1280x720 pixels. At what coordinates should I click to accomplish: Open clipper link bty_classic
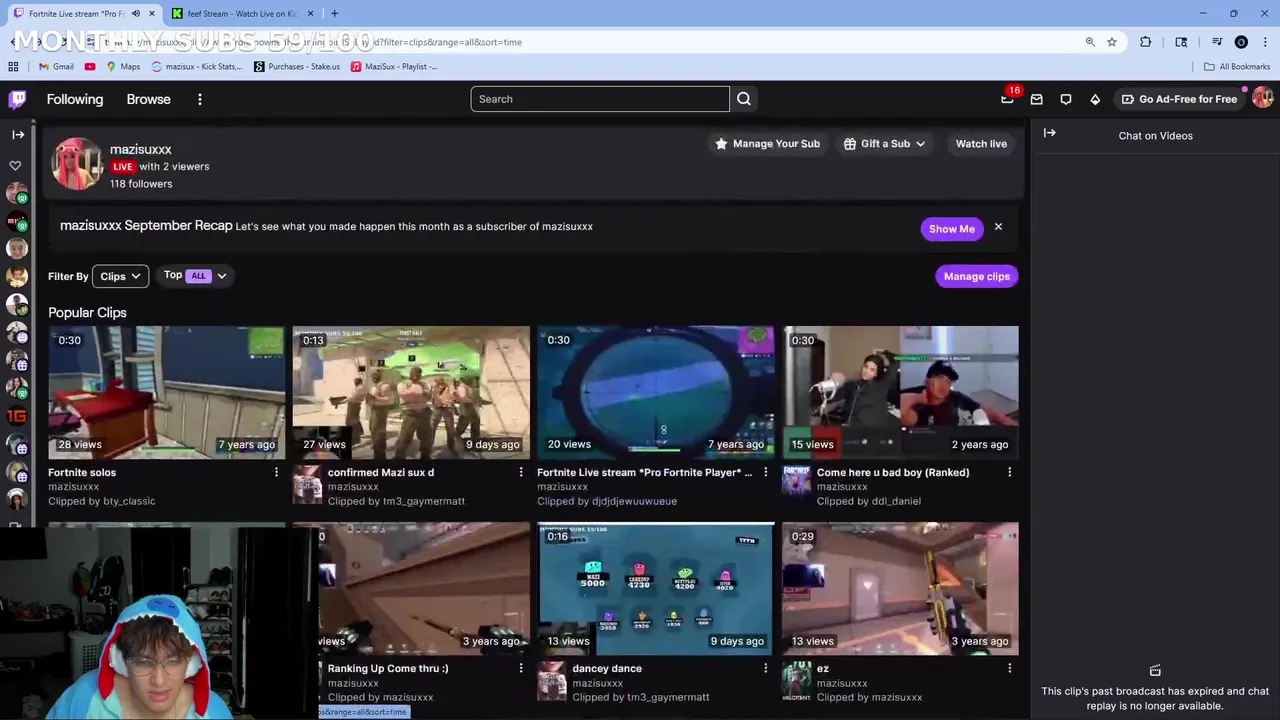tap(129, 501)
